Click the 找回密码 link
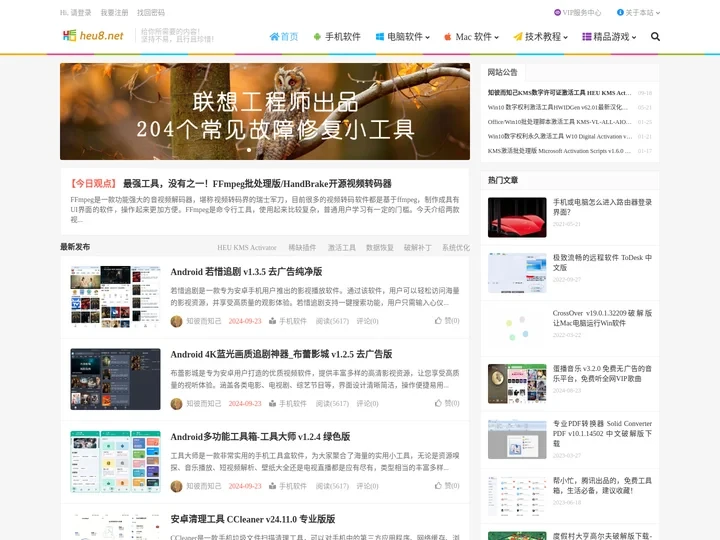This screenshot has width=720, height=540. (151, 12)
